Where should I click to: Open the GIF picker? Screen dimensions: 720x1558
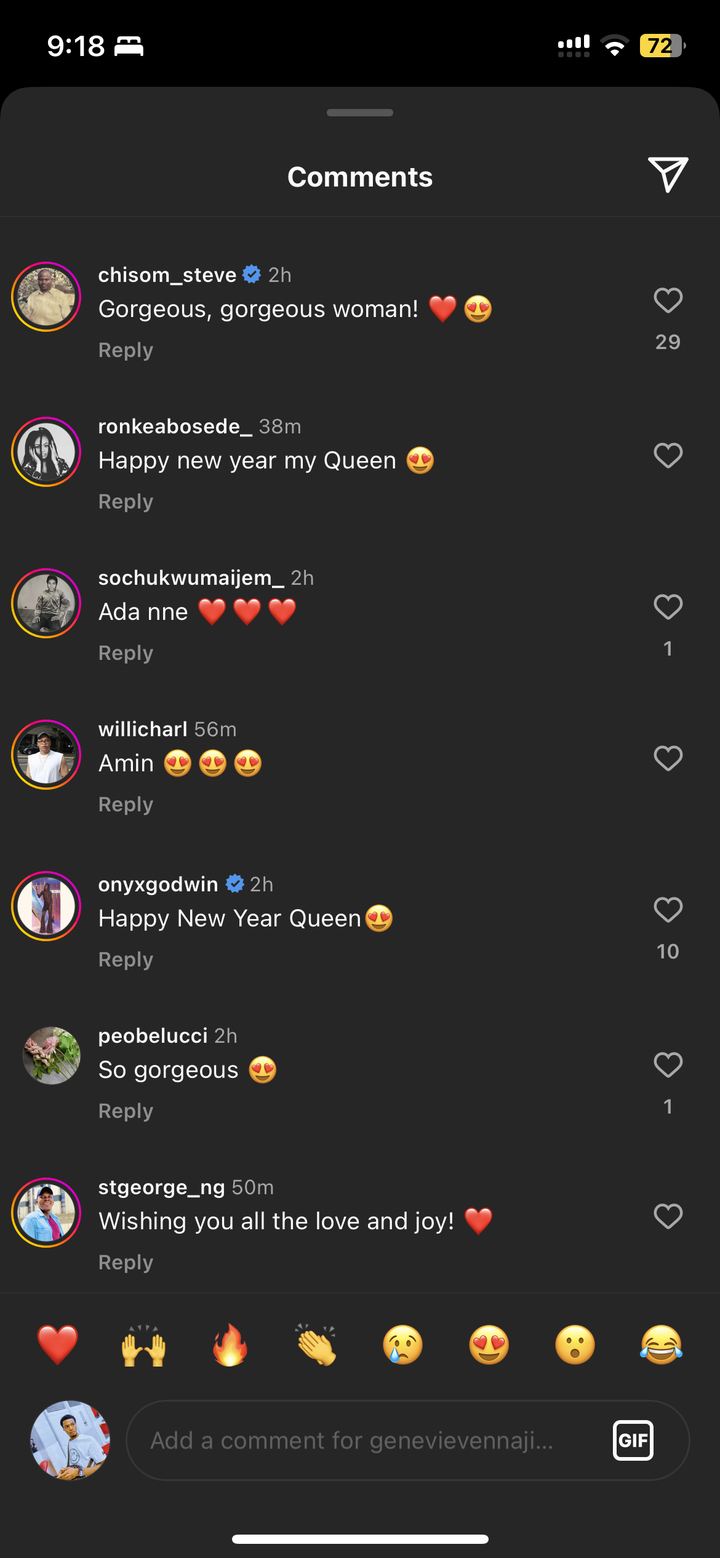coord(633,1440)
